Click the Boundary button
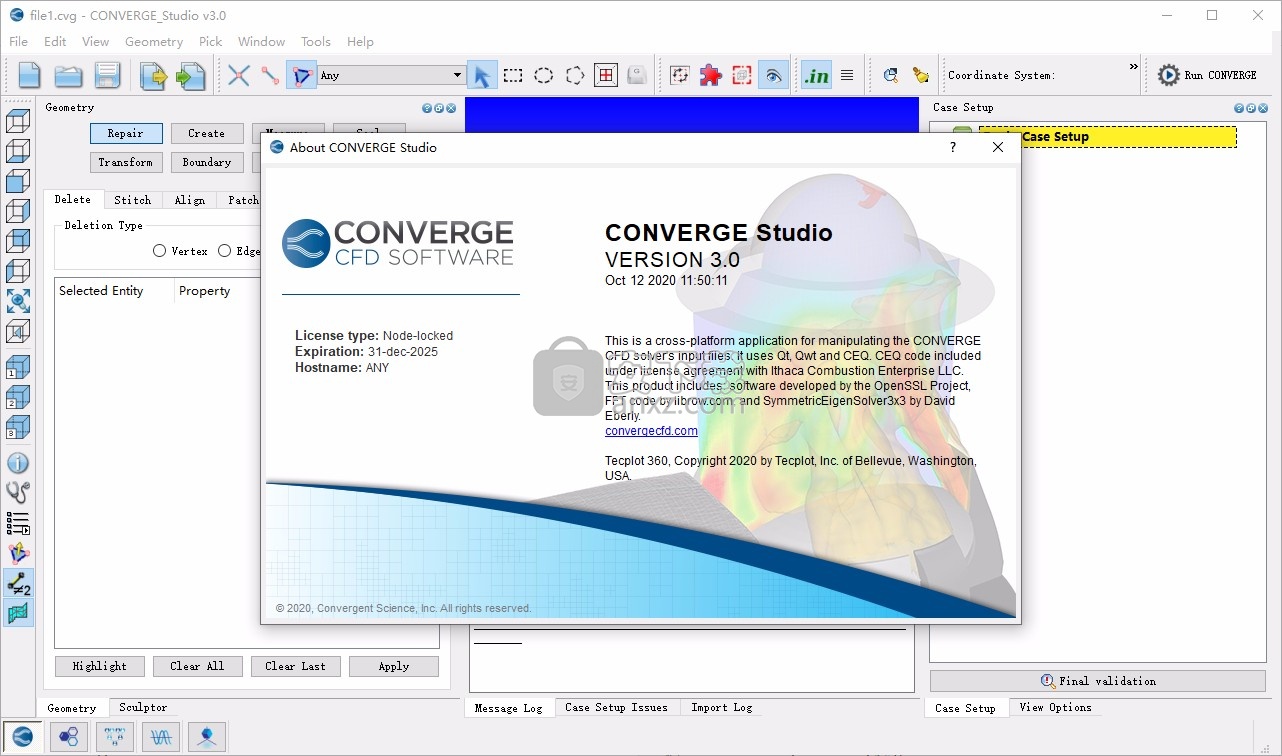This screenshot has height=756, width=1282. point(207,162)
